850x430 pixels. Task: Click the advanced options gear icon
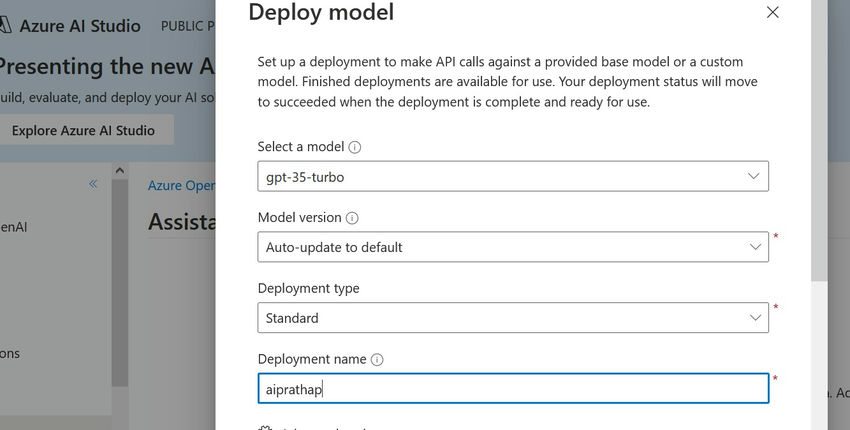pos(265,428)
